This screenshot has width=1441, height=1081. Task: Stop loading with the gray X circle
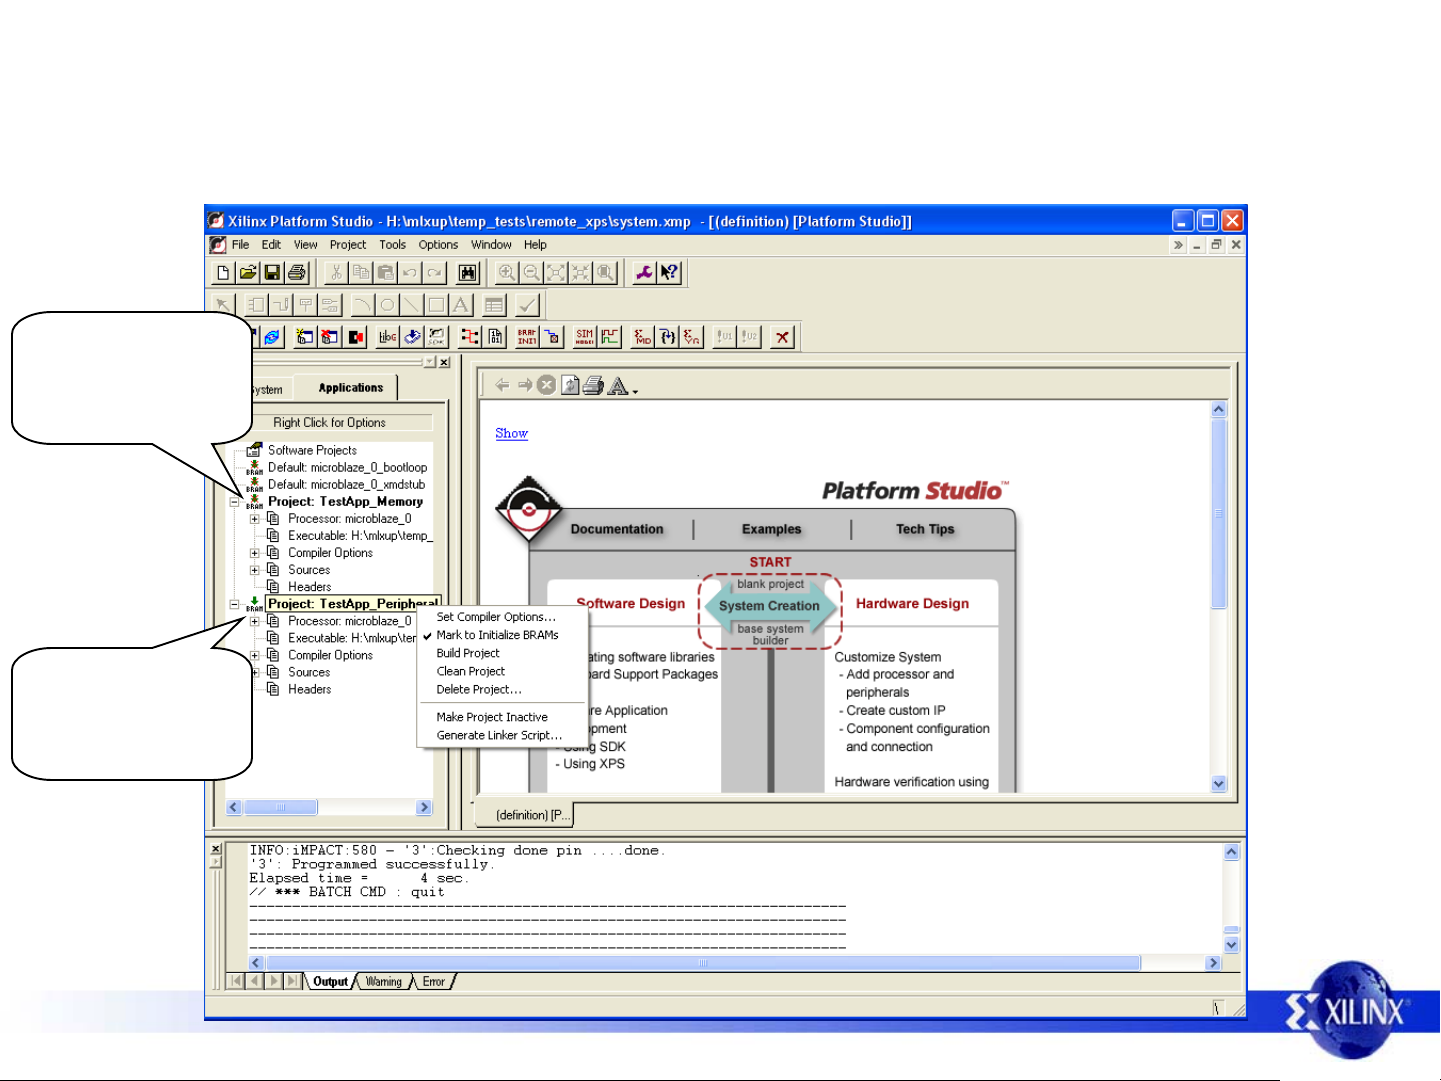(546, 385)
